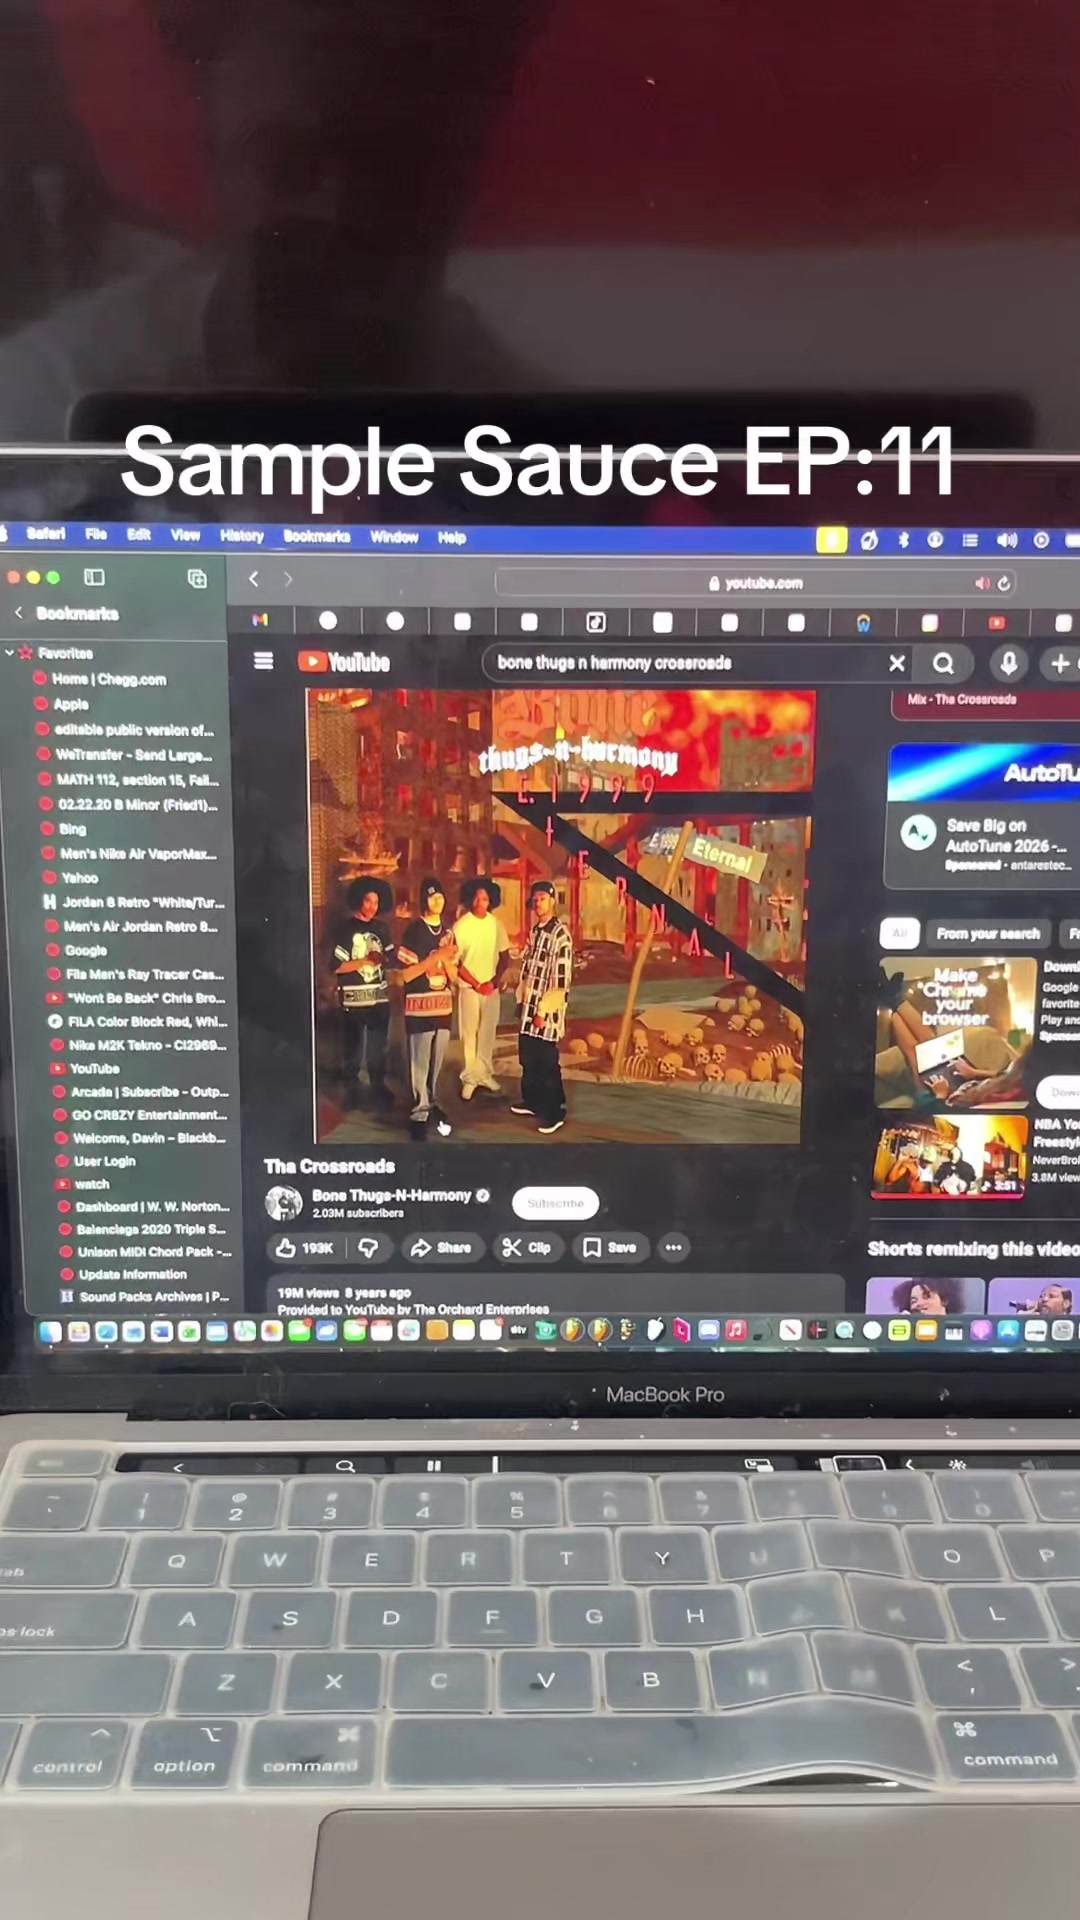Open the Google bookmark
Screen dimensions: 1080x1920
click(77, 951)
